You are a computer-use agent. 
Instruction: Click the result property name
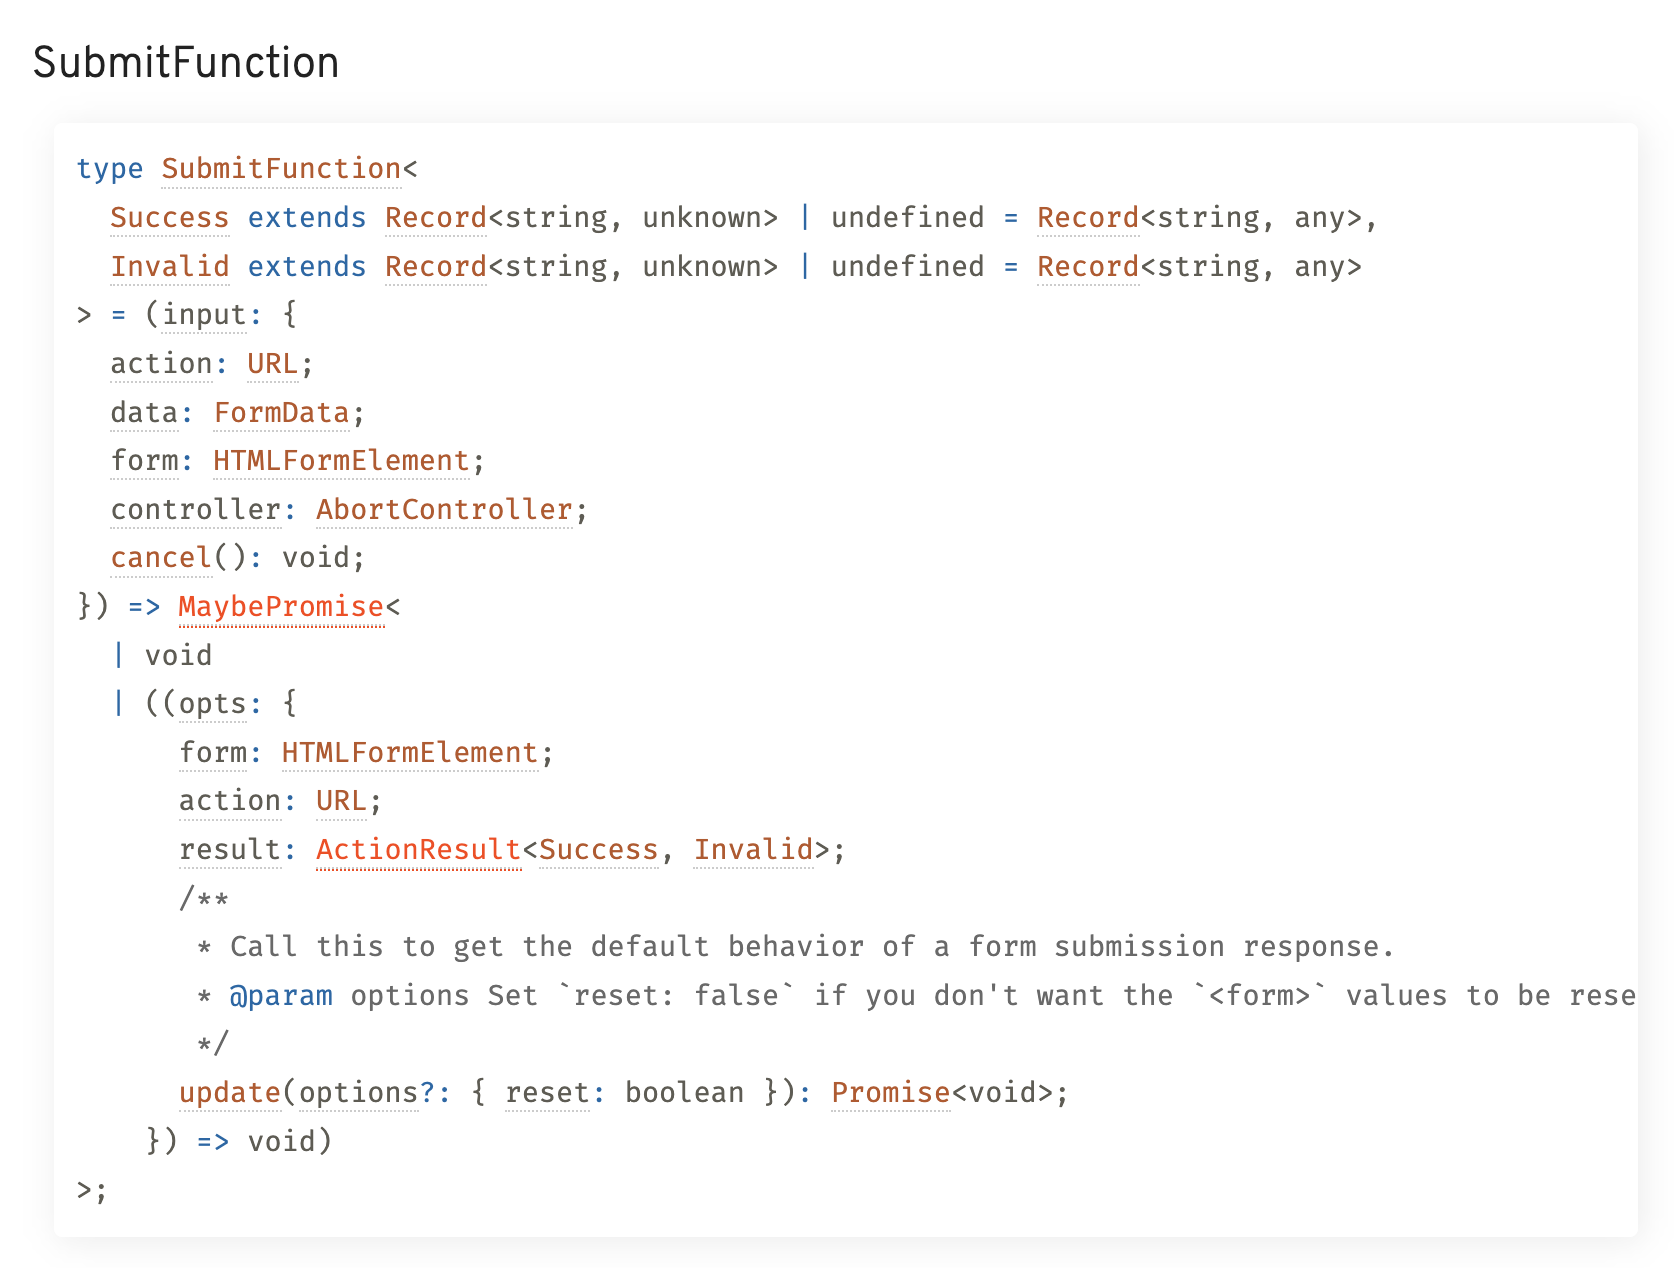(x=230, y=850)
